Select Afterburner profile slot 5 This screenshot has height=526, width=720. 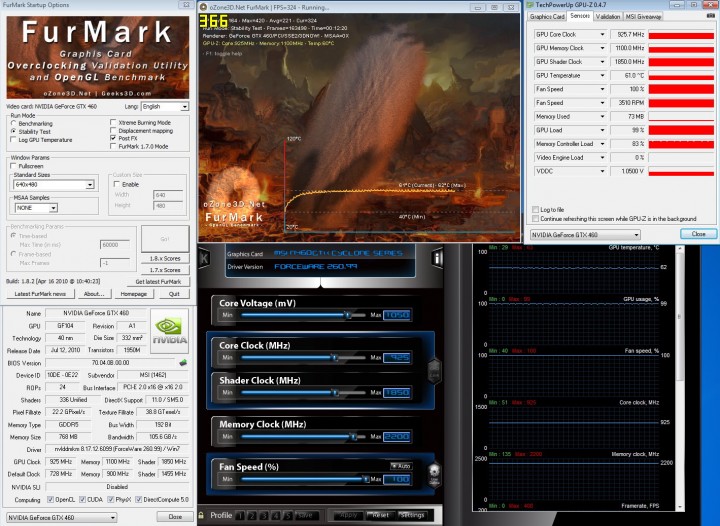tap(287, 515)
